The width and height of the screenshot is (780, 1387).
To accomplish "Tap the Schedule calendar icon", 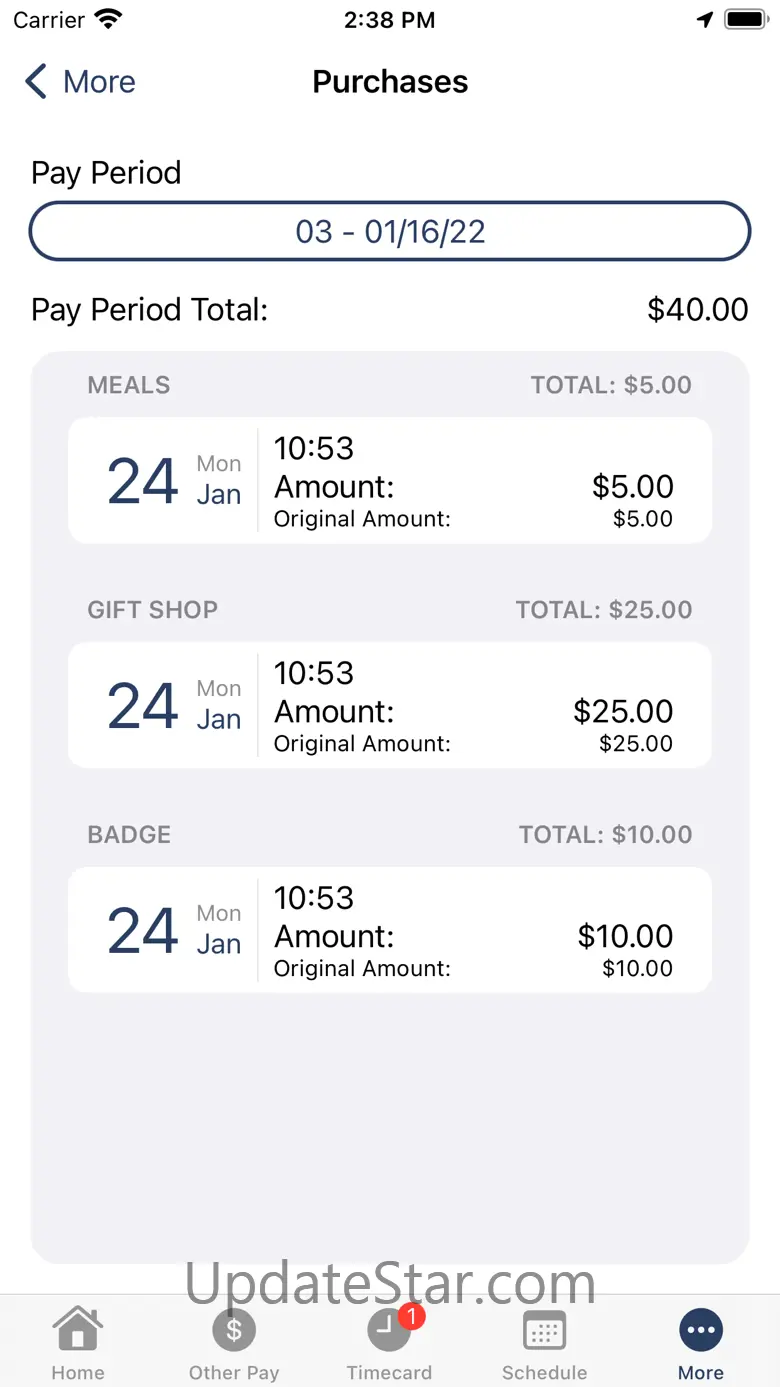I will coord(544,1331).
